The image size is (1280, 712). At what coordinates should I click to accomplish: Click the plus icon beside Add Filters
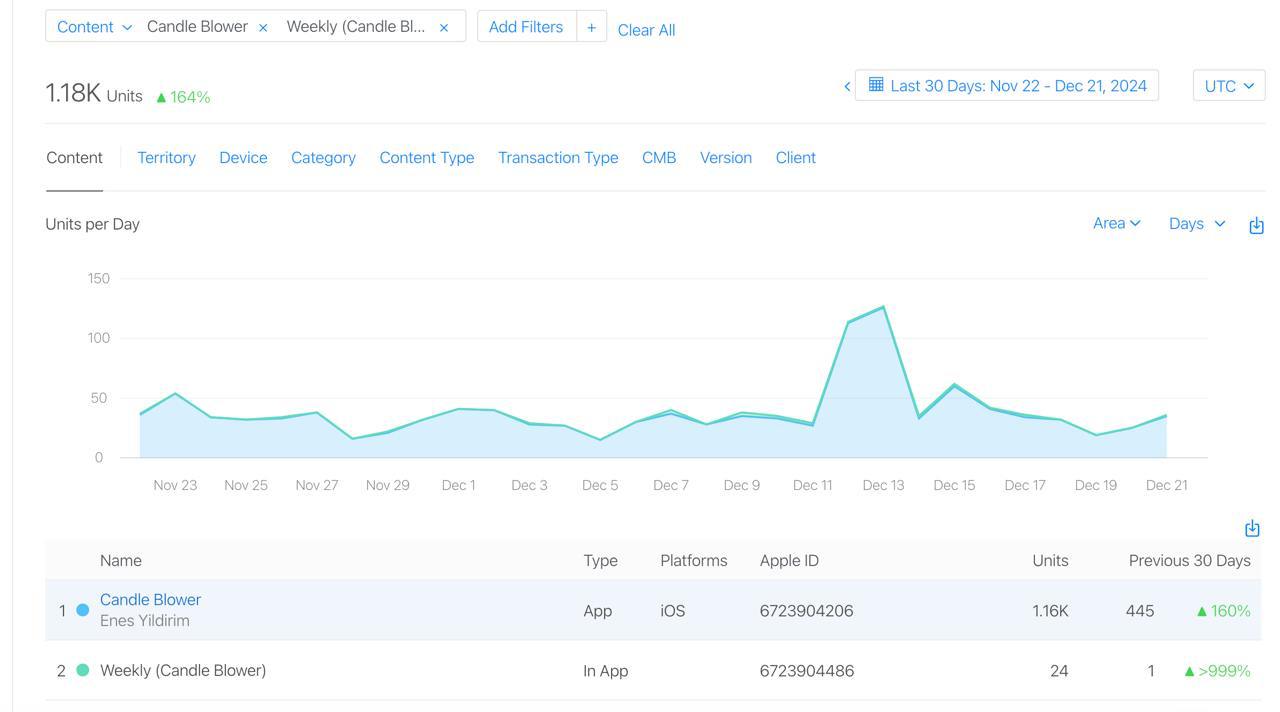click(x=591, y=27)
